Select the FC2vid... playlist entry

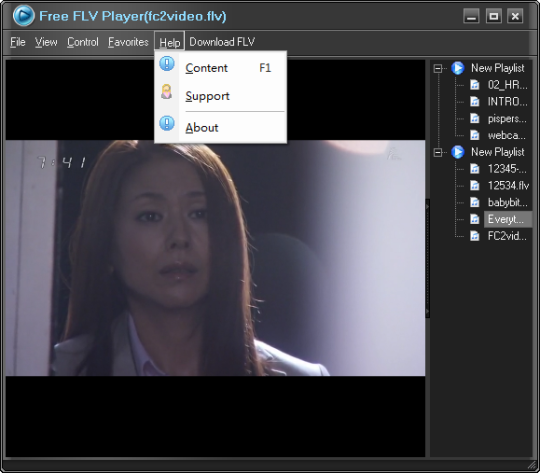[507, 236]
